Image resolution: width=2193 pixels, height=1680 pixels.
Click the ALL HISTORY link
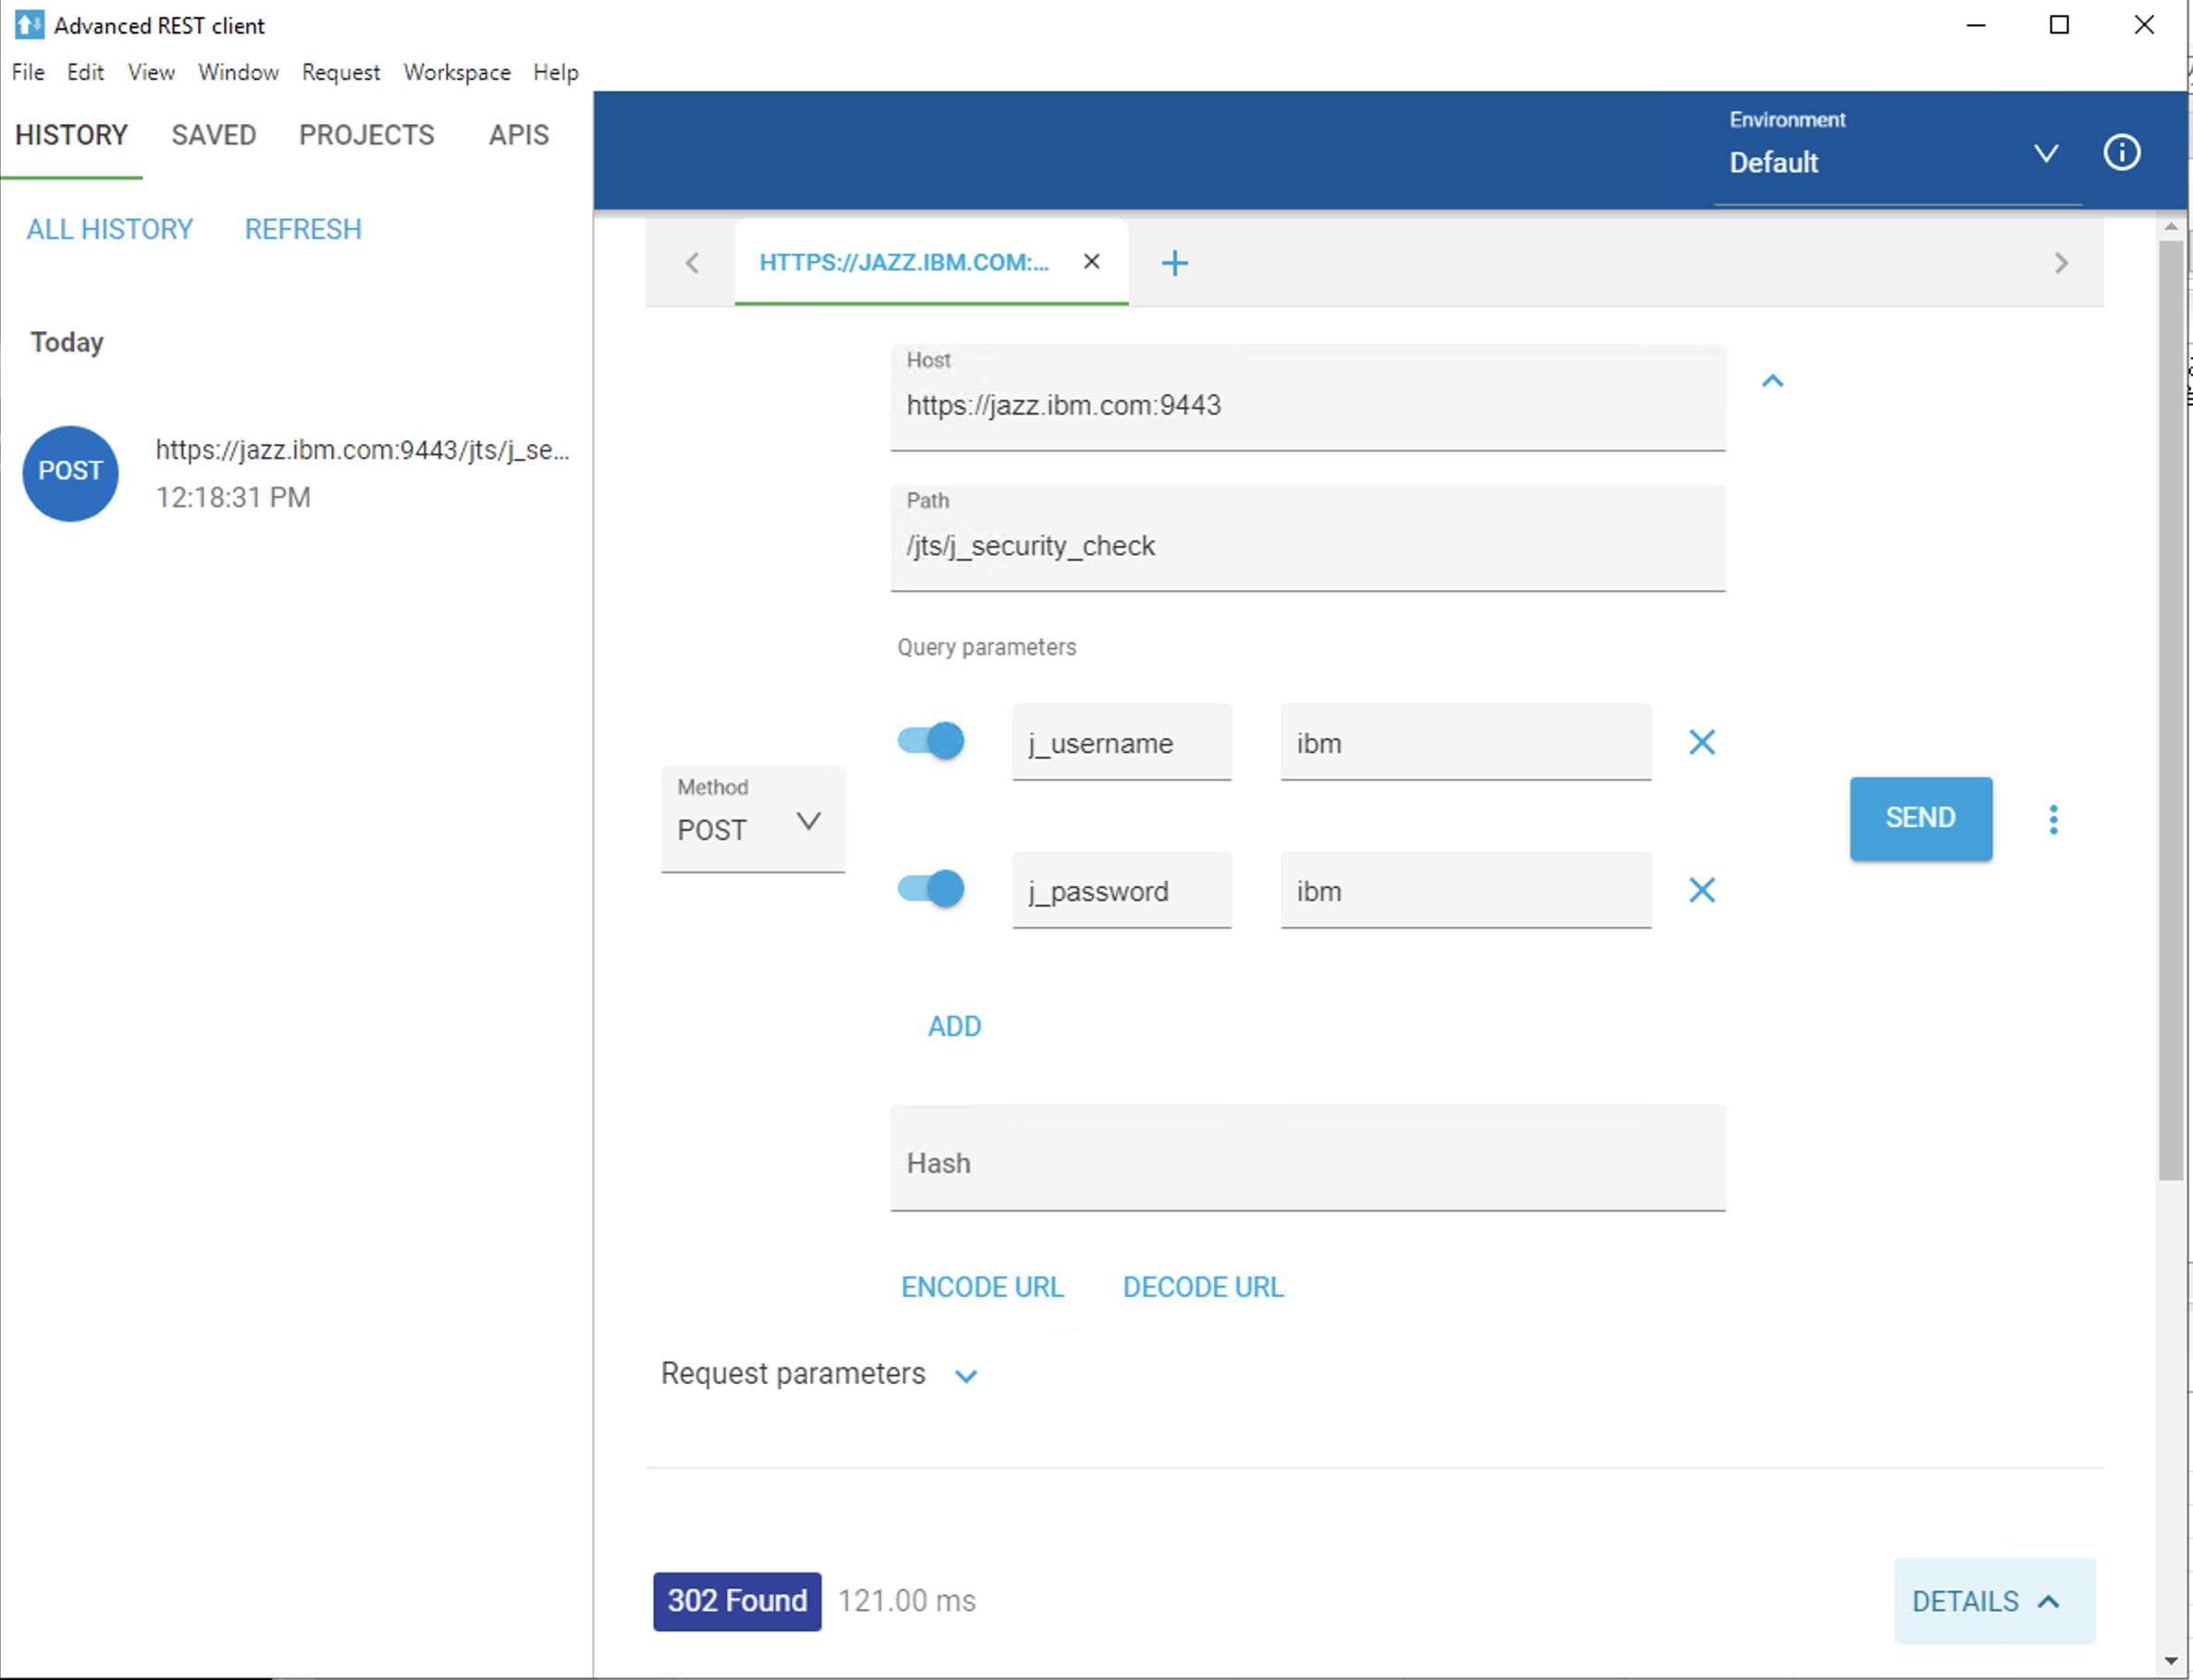[x=109, y=229]
